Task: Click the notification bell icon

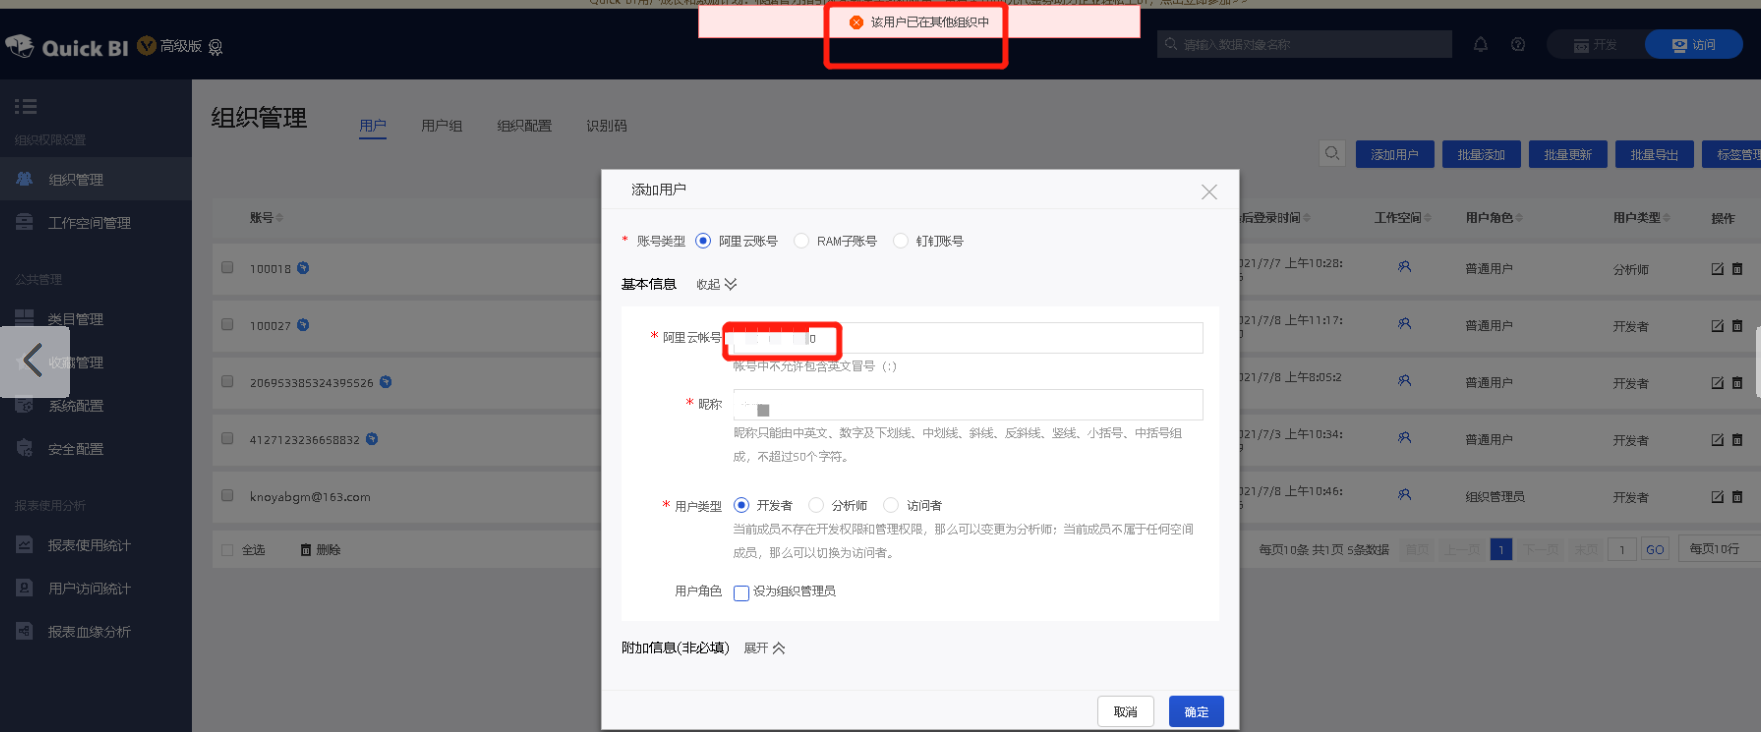Action: pos(1480,44)
